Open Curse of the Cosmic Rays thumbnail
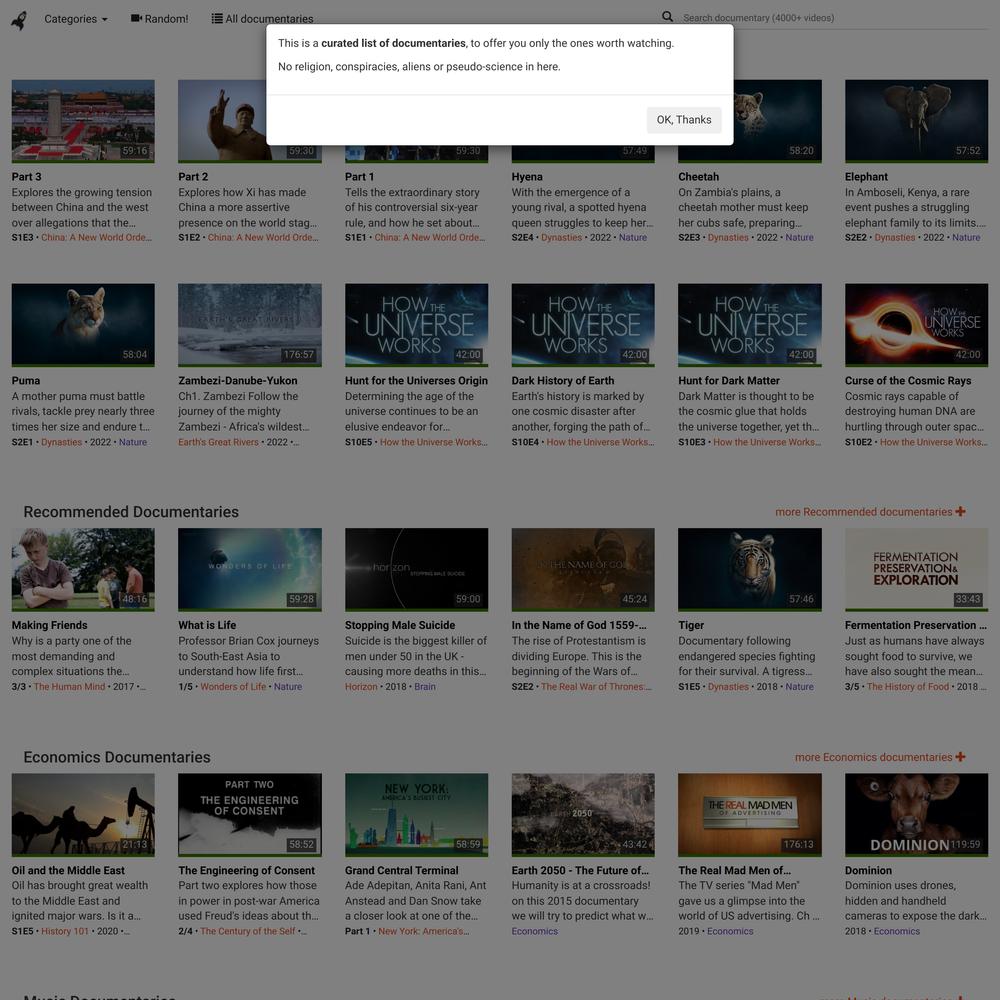Image resolution: width=1000 pixels, height=1000 pixels. pyautogui.click(x=916, y=325)
